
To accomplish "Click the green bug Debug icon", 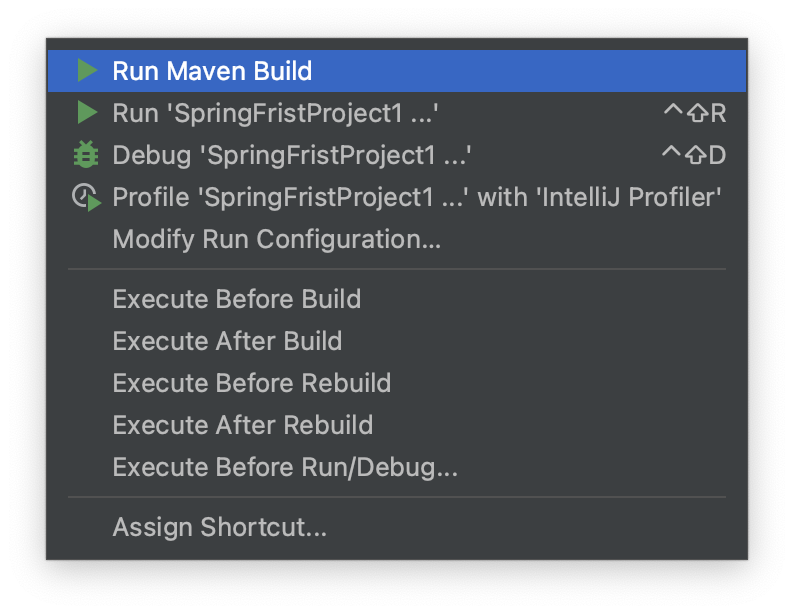I will pyautogui.click(x=86, y=154).
